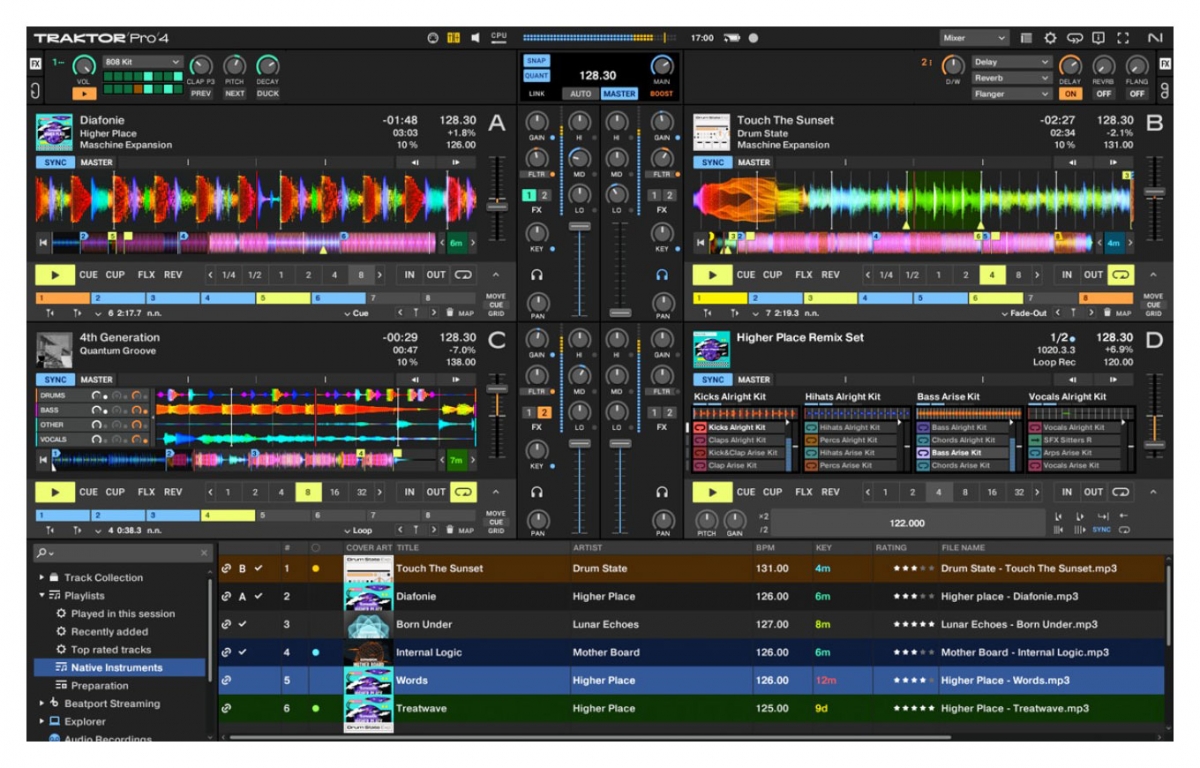The width and height of the screenshot is (1200, 768).
Task: Open the 808 Kit pattern dropdown
Action: click(142, 62)
